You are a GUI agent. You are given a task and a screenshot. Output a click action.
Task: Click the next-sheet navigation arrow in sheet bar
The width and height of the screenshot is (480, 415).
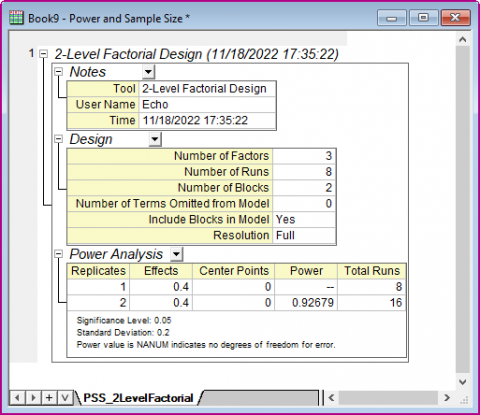pos(33,398)
